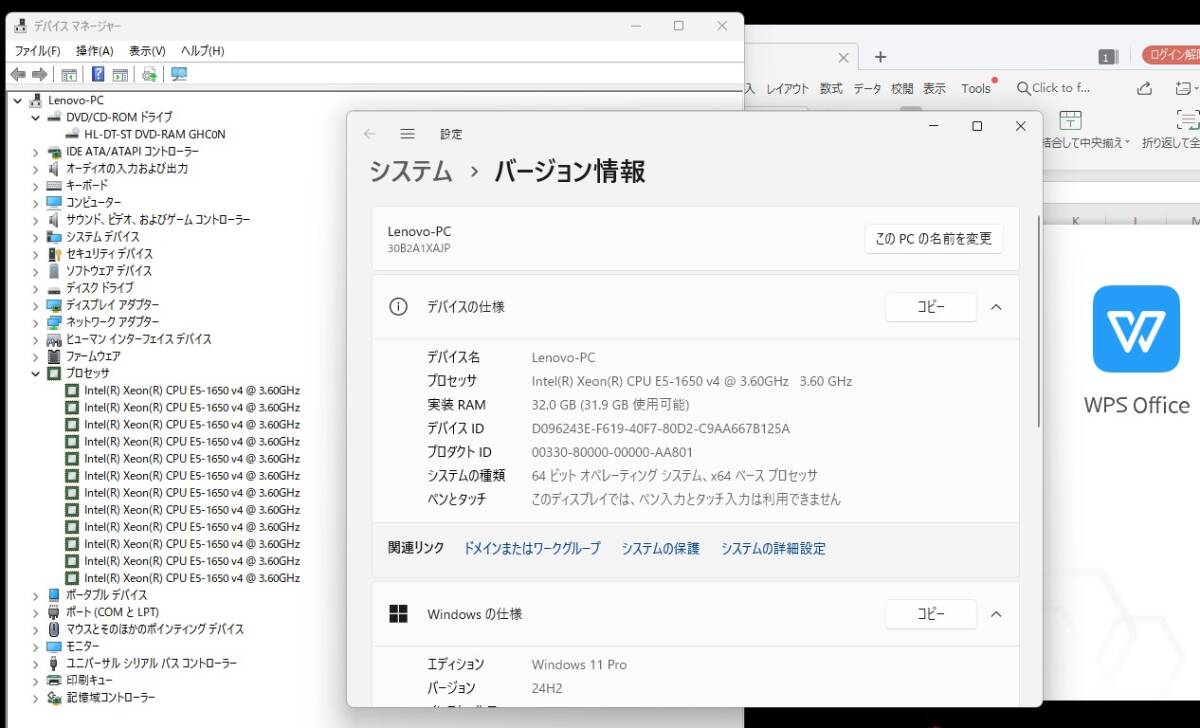Switch to the 数式 tab in WPS

point(831,88)
